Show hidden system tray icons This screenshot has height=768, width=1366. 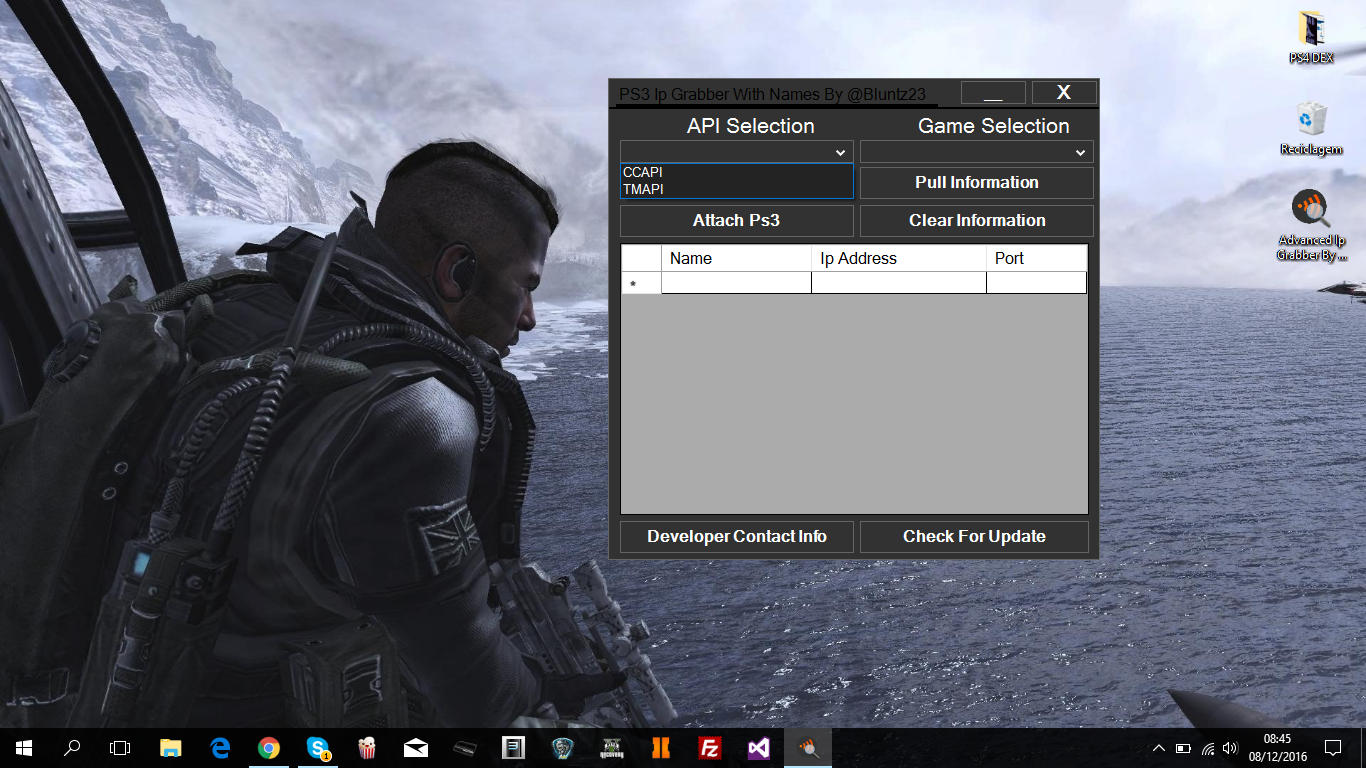1158,748
